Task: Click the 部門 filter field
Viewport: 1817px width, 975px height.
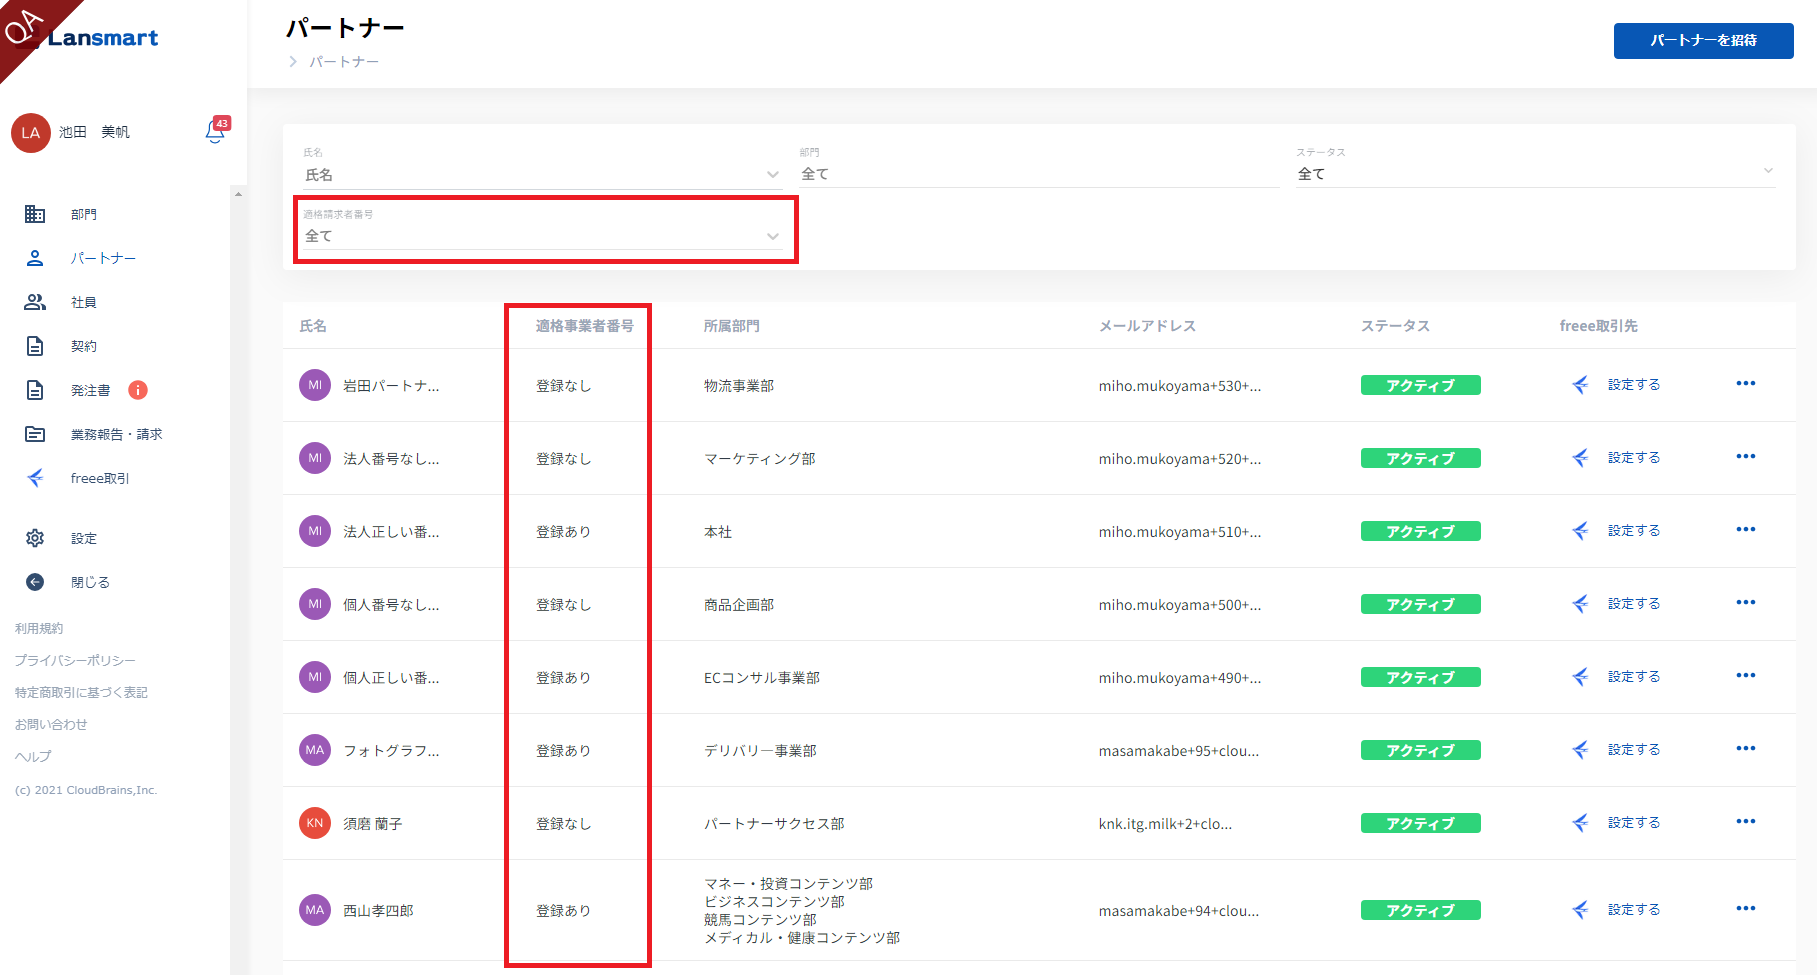Action: (x=1038, y=174)
